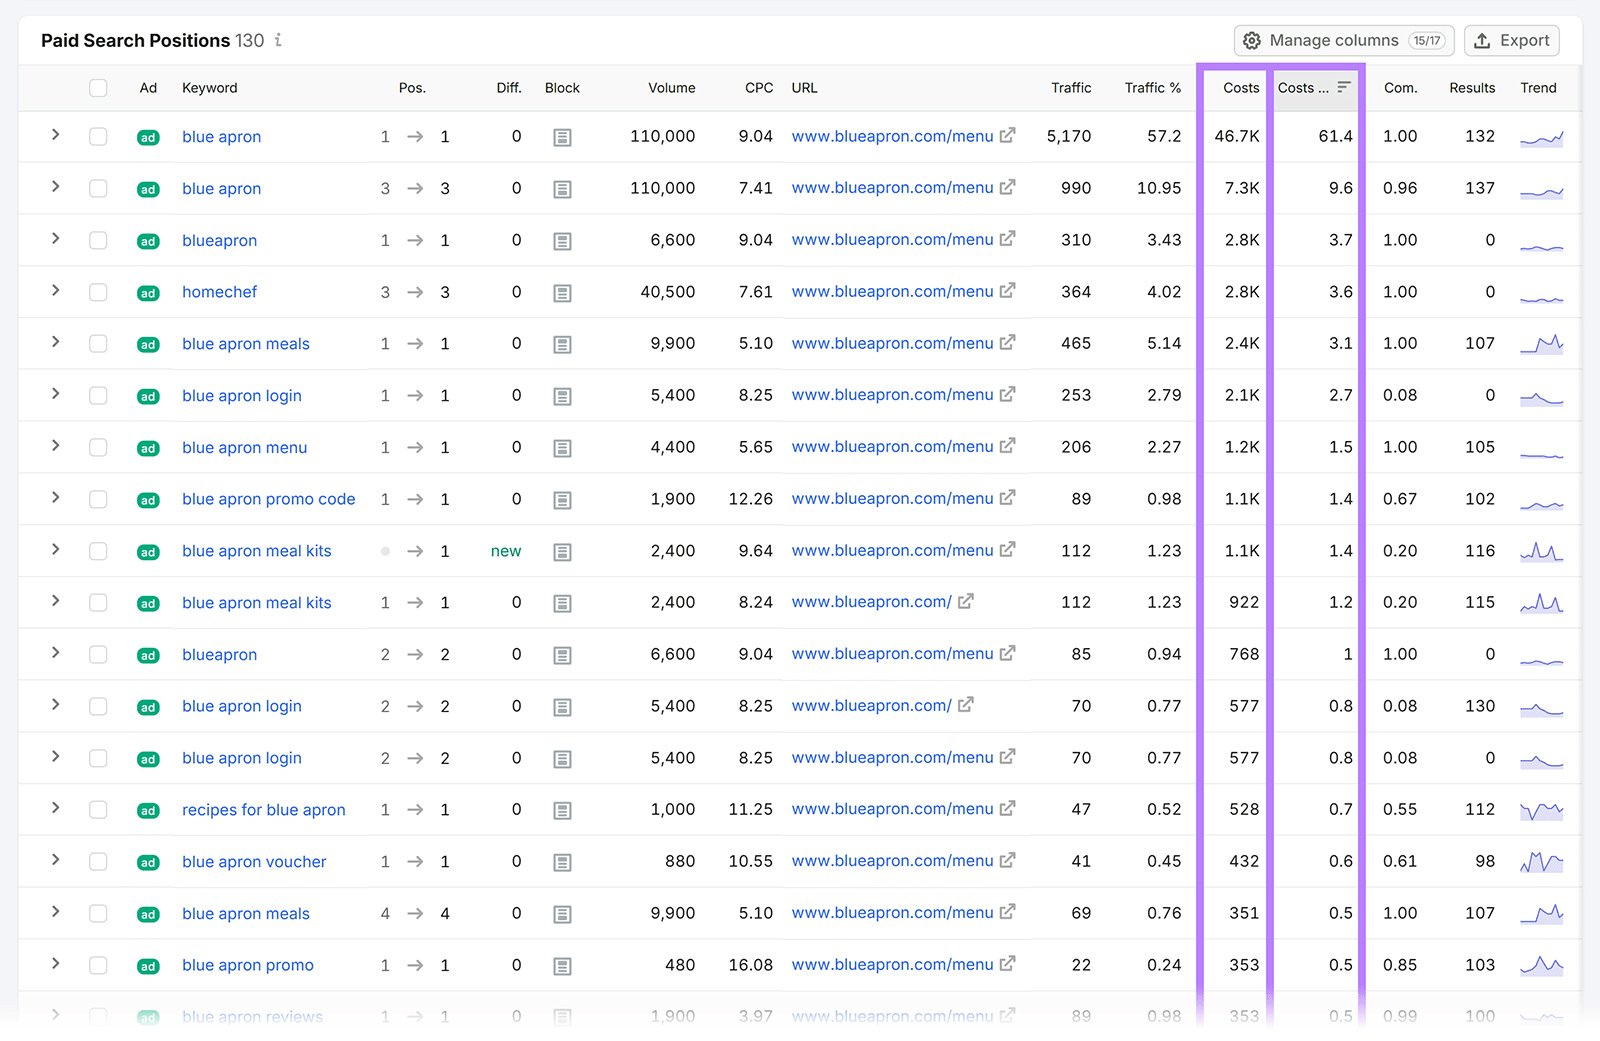
Task: View SERP block icon in homechef row
Action: (562, 293)
